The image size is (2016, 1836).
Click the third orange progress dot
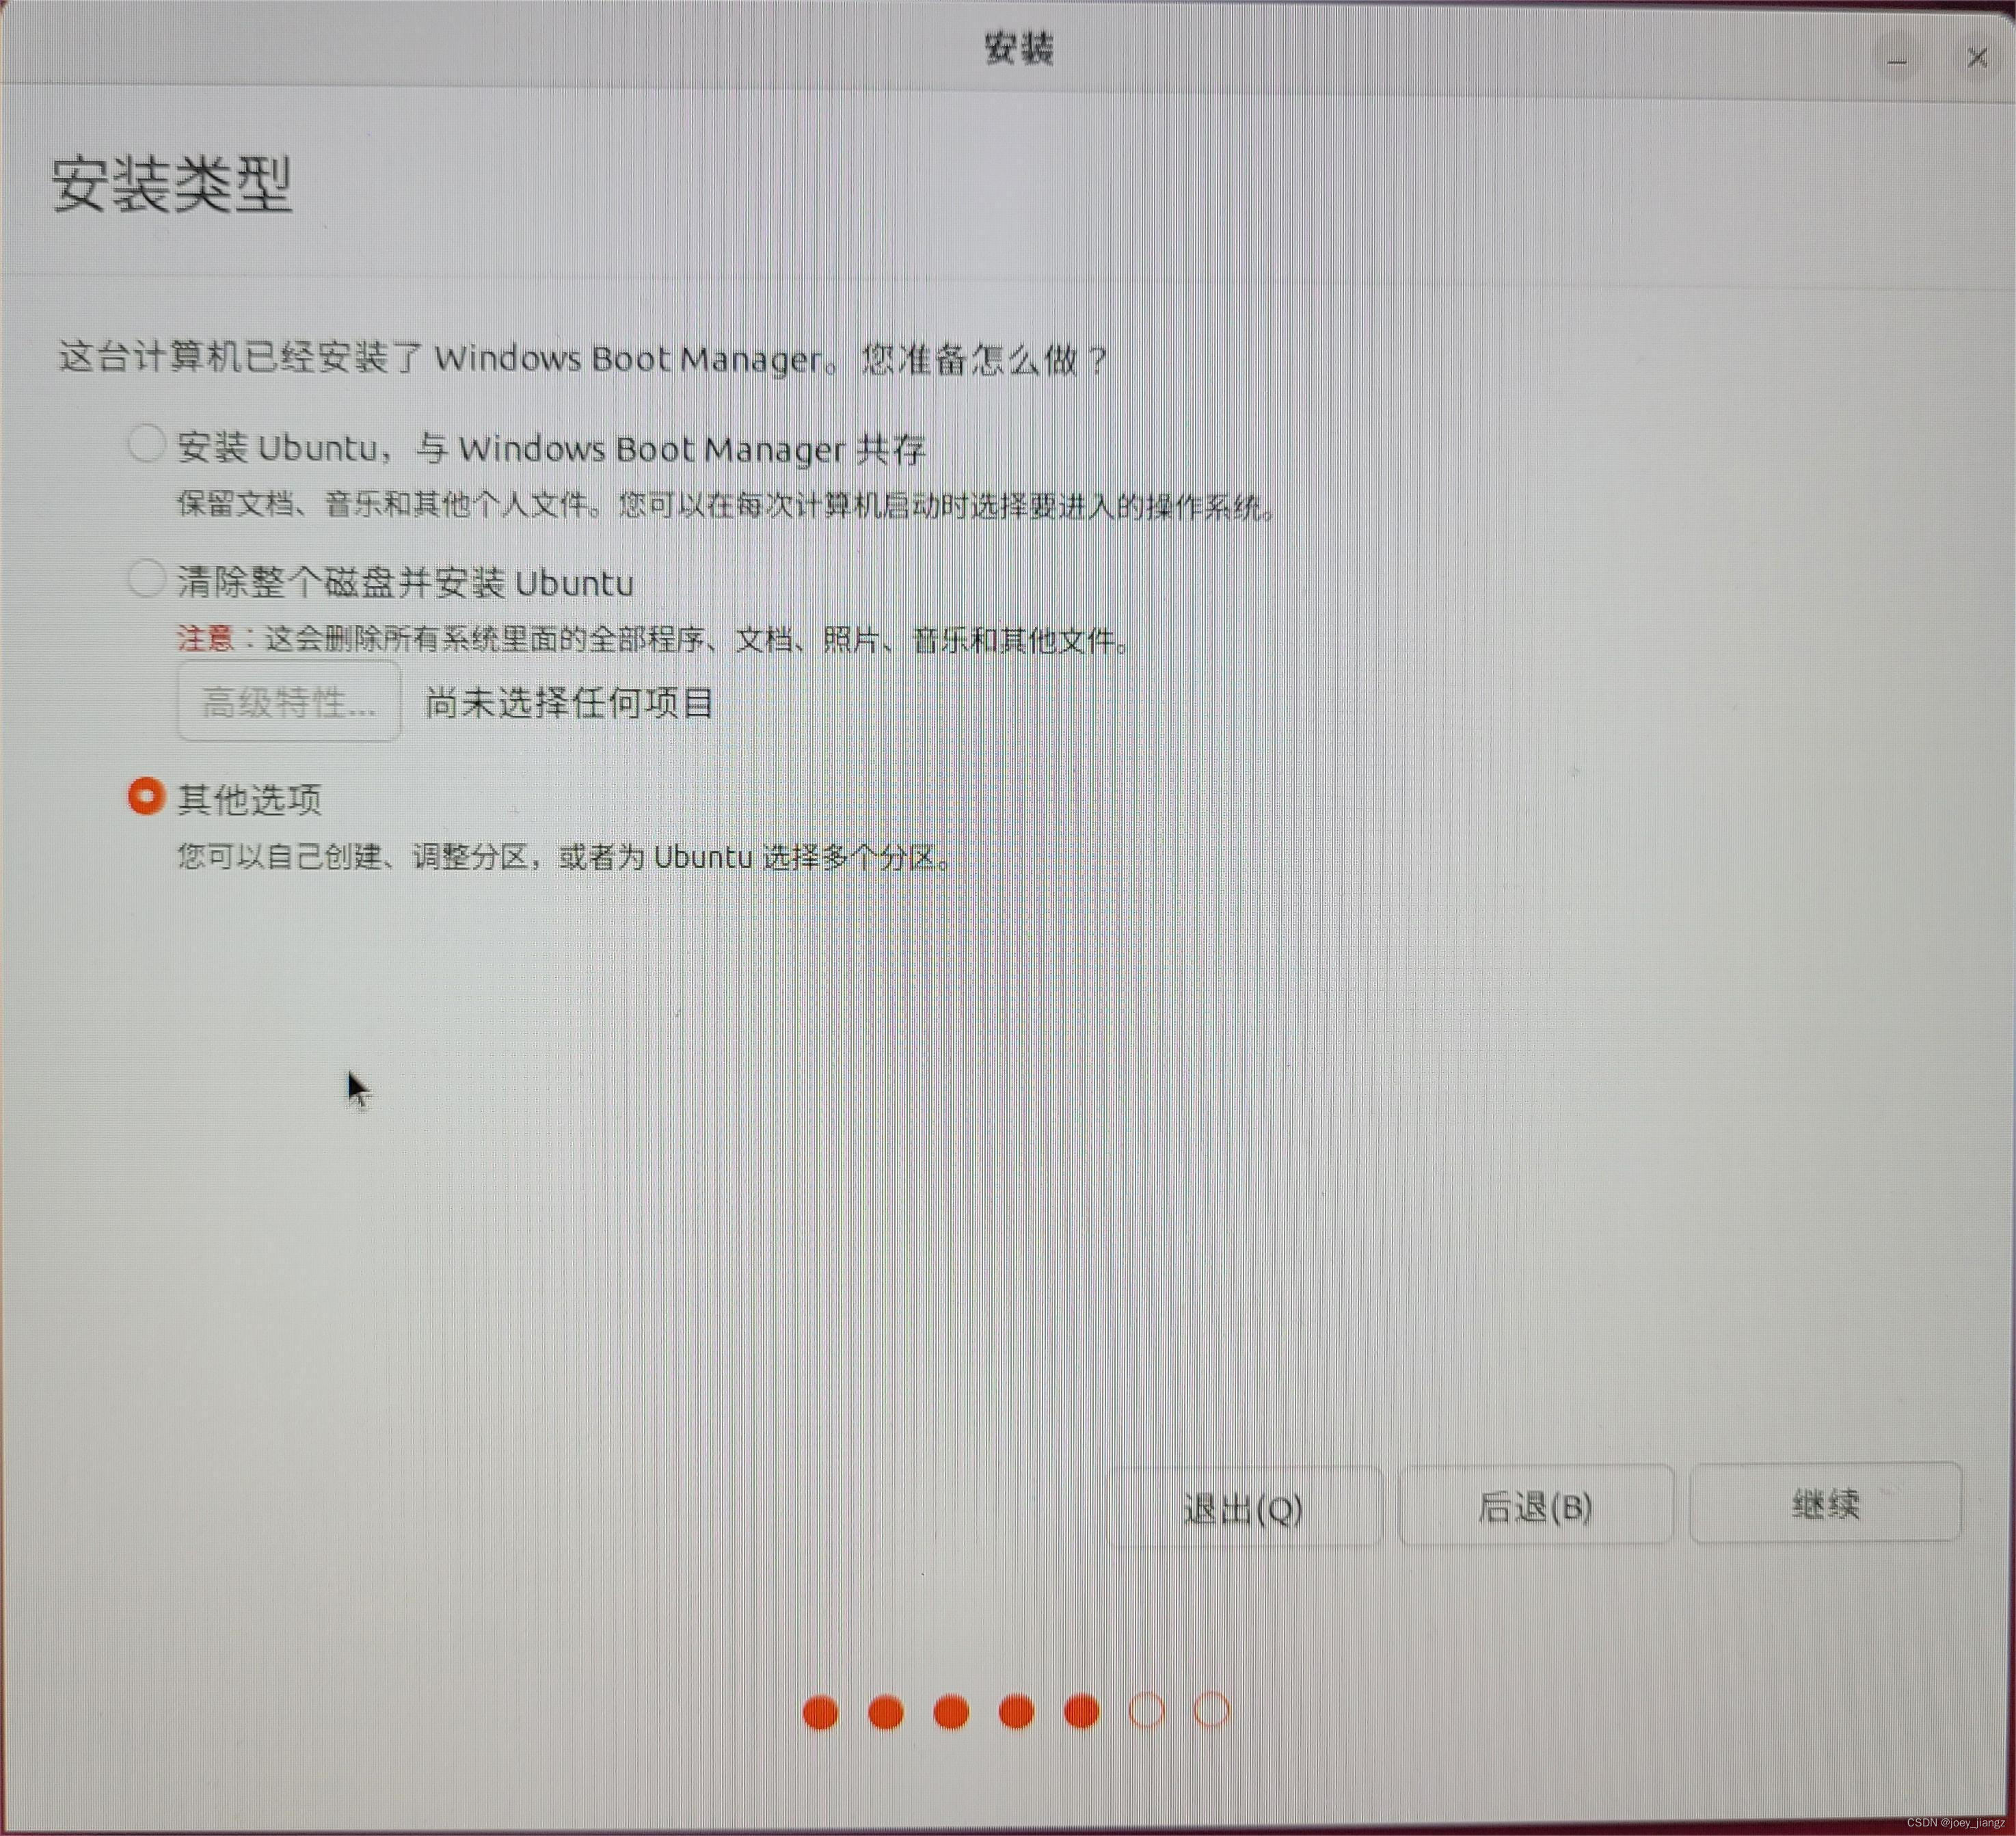[951, 1712]
